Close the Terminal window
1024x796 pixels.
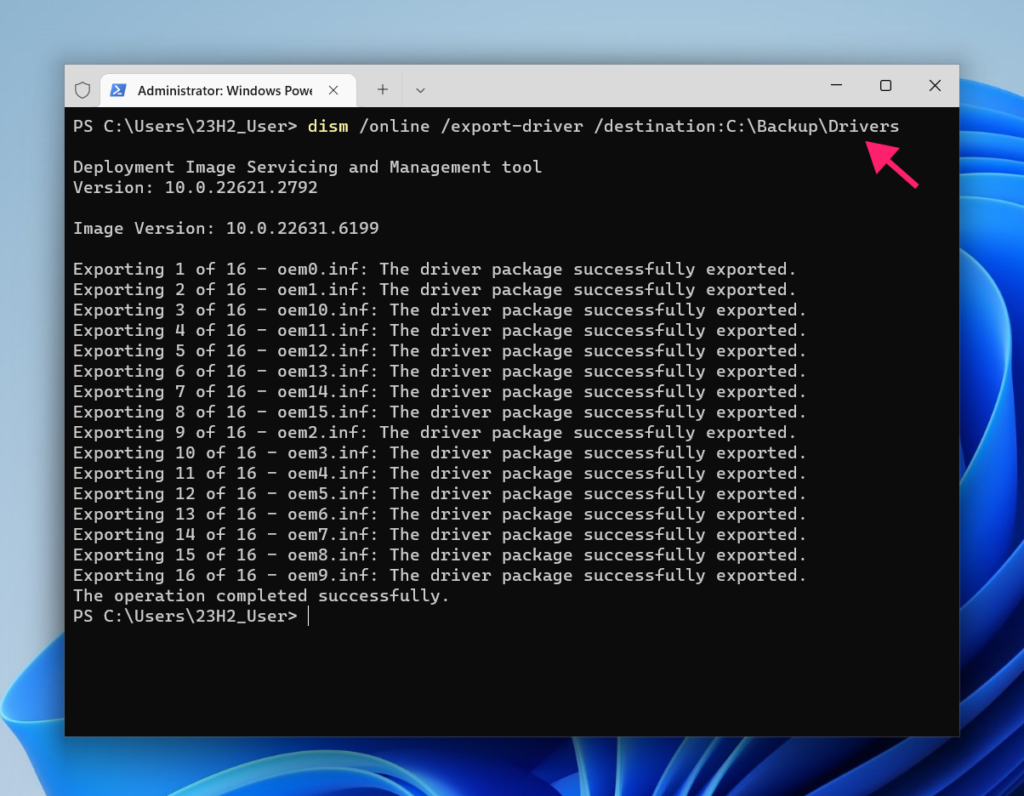(x=935, y=86)
